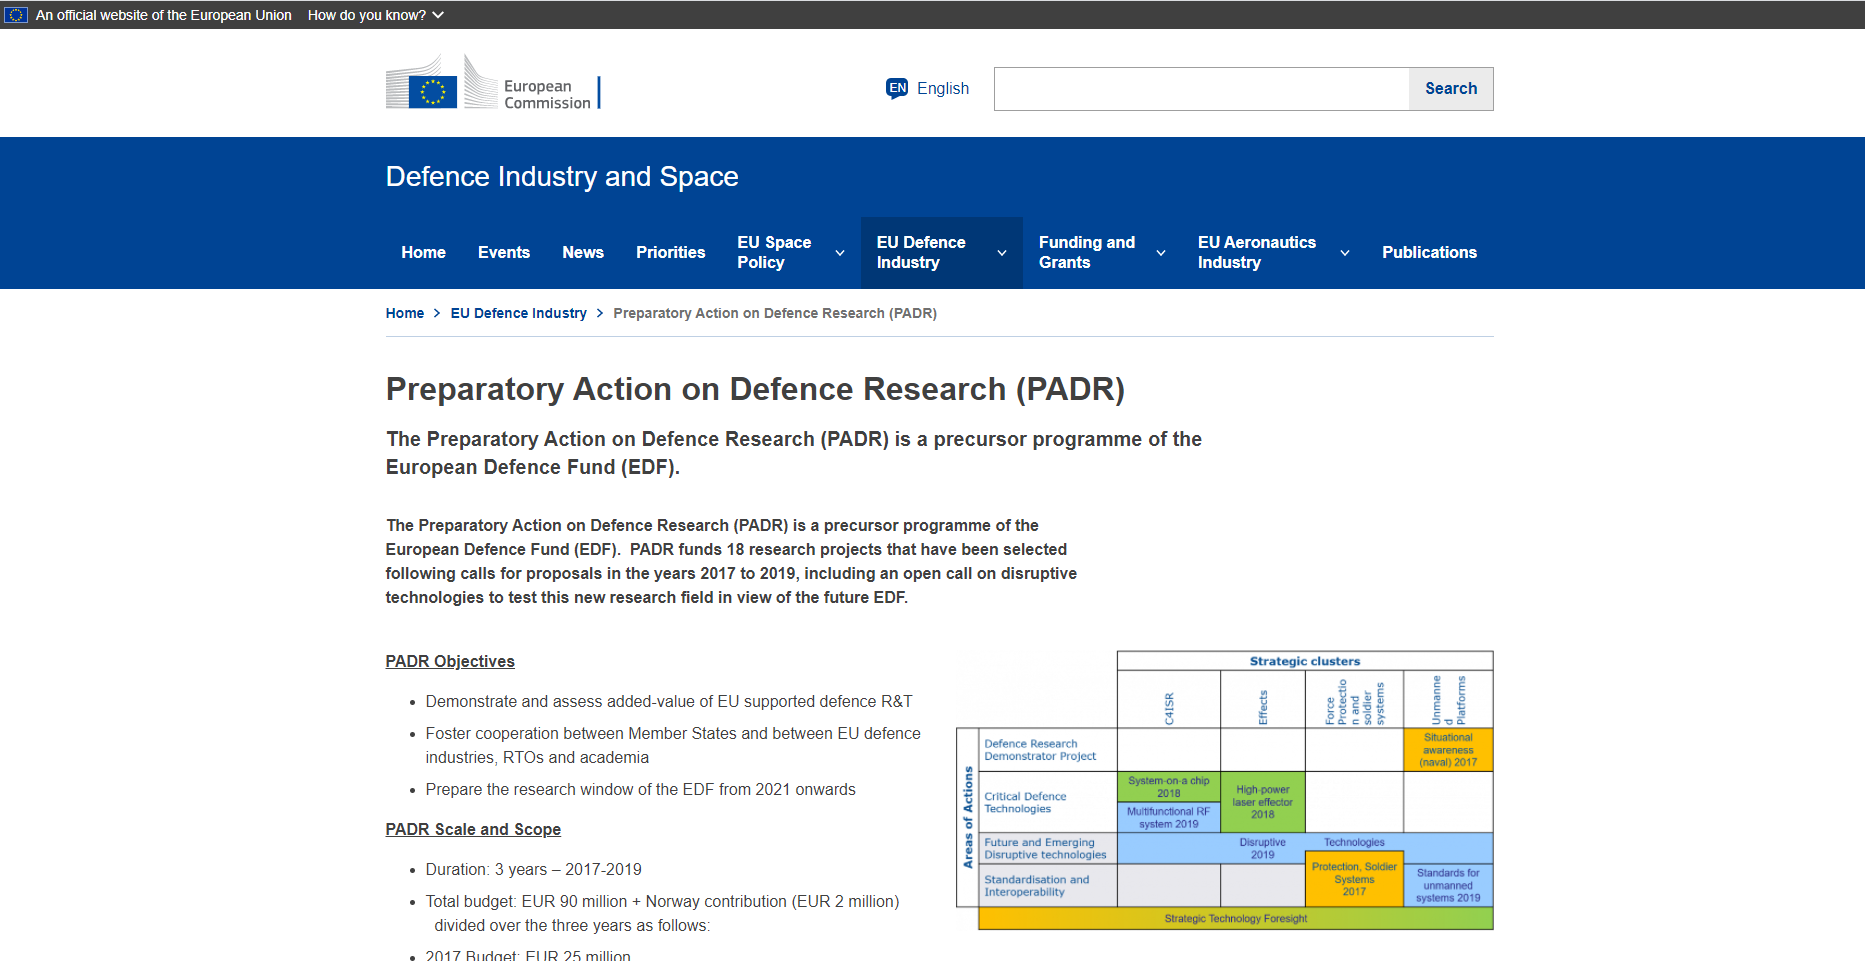
Task: Click the EU Defence Industry breadcrumb link
Action: click(518, 313)
